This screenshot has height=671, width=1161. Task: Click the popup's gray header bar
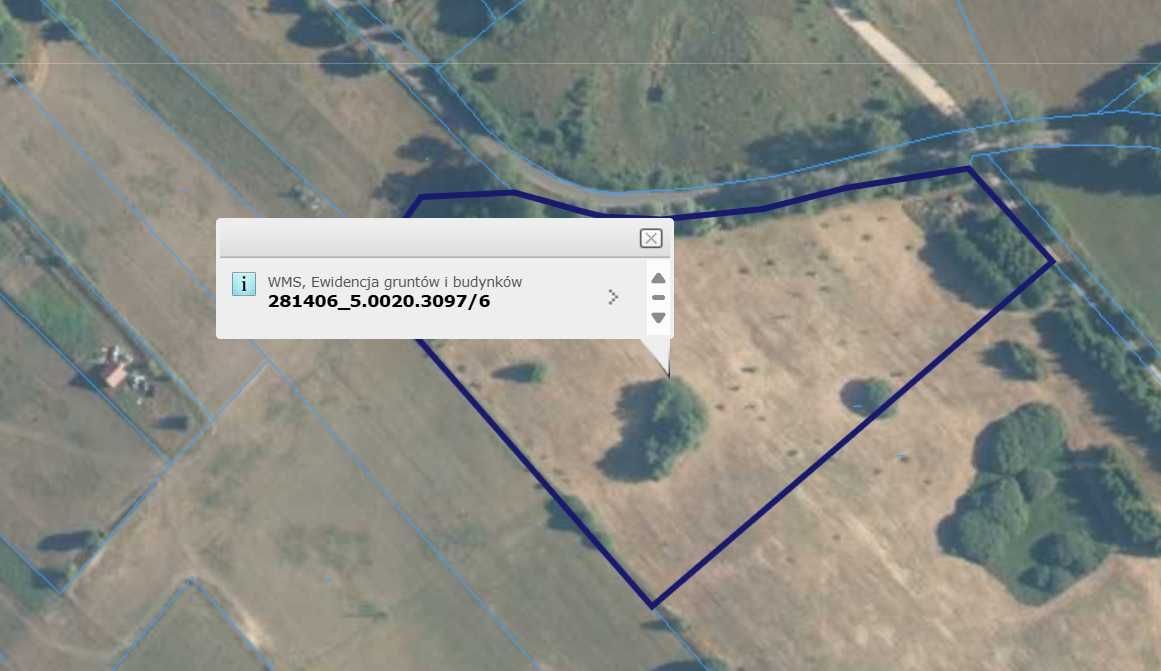[x=428, y=238]
